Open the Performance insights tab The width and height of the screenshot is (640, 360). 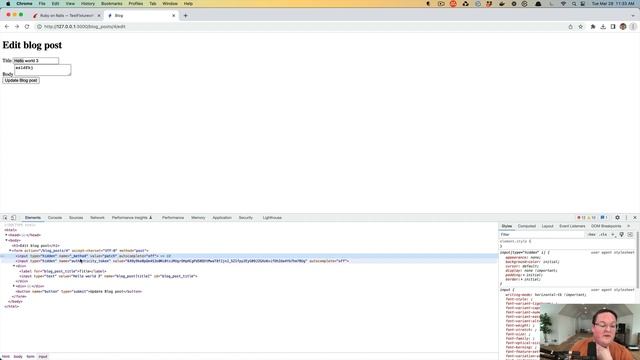pyautogui.click(x=131, y=218)
